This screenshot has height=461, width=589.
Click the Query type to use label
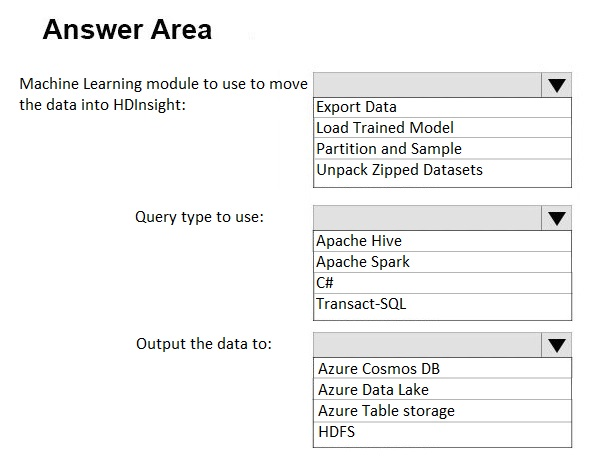click(x=199, y=217)
